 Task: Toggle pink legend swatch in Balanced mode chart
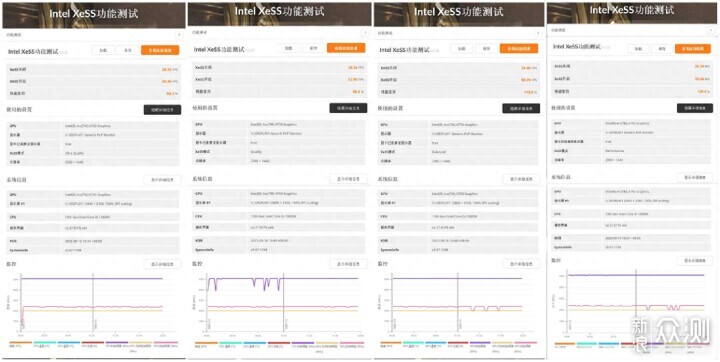525,342
